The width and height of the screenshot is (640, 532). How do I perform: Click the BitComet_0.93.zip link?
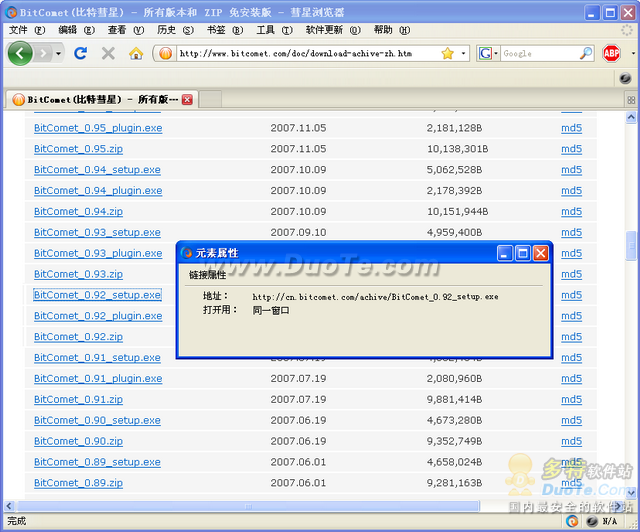click(x=78, y=274)
